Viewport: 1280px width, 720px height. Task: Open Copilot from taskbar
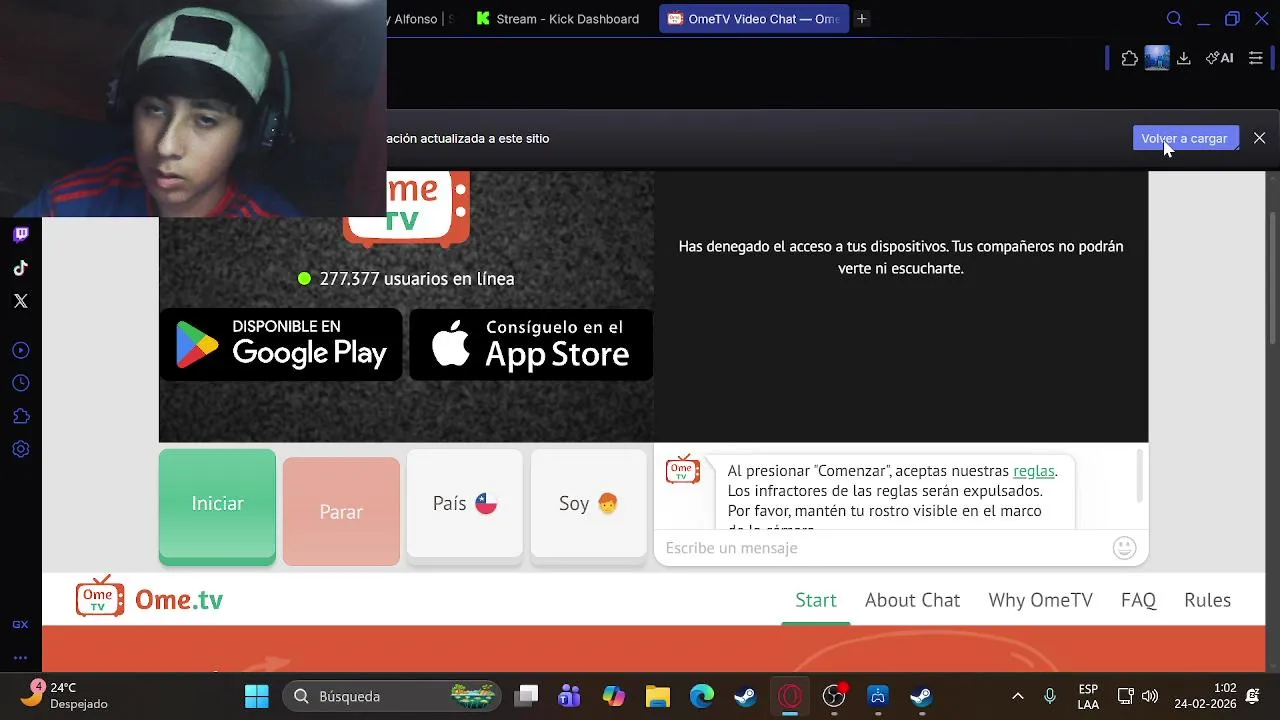(x=613, y=696)
